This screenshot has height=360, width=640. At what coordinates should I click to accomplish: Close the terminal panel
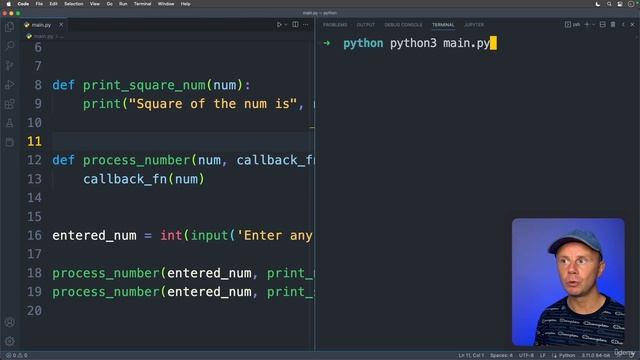(x=632, y=25)
